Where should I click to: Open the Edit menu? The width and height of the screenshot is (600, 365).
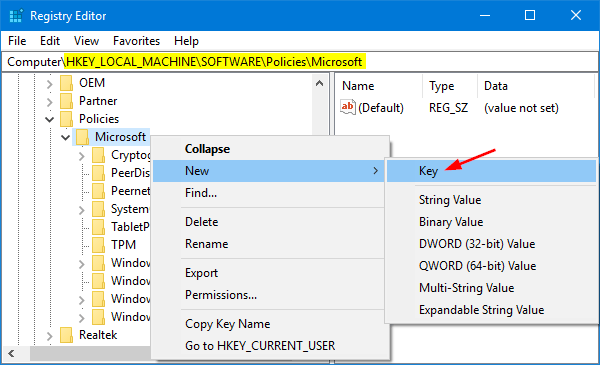click(x=50, y=41)
